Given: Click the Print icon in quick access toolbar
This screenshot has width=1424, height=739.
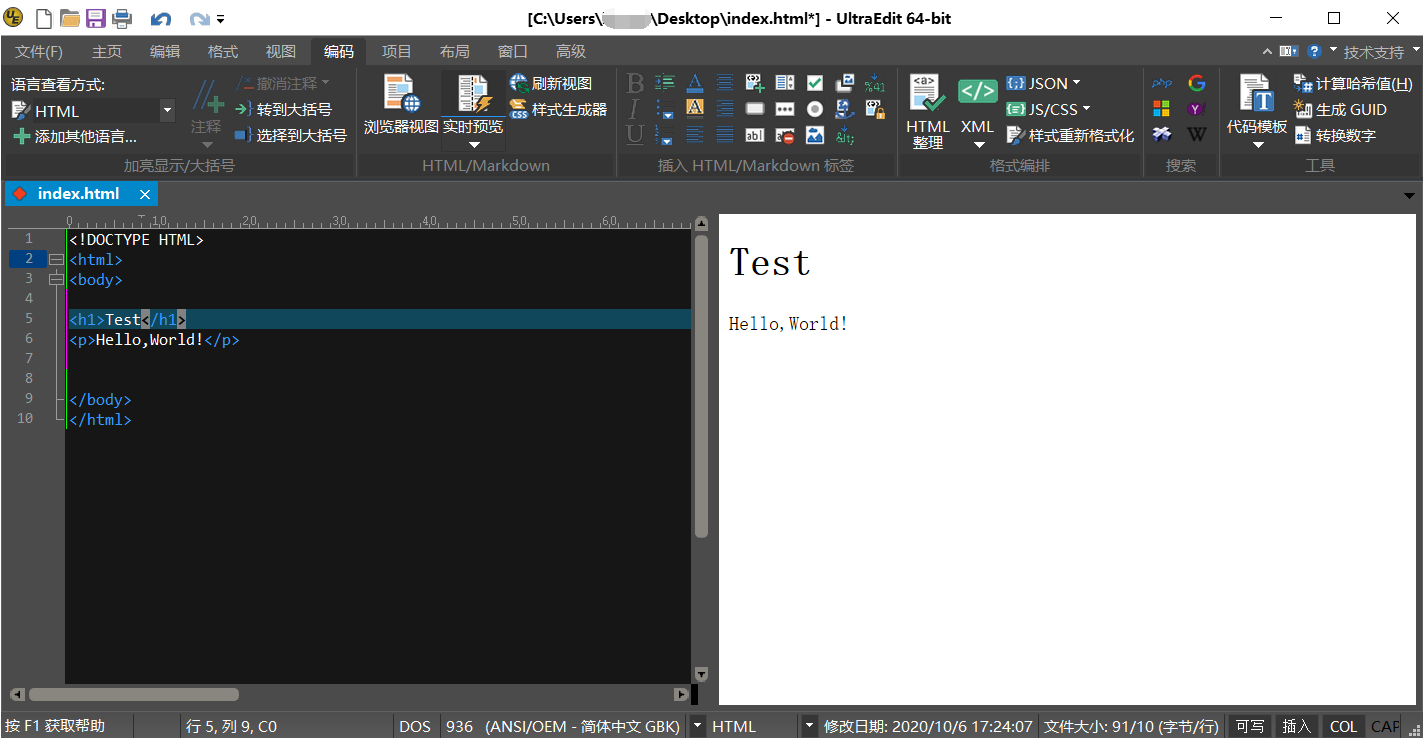Looking at the screenshot, I should (121, 18).
